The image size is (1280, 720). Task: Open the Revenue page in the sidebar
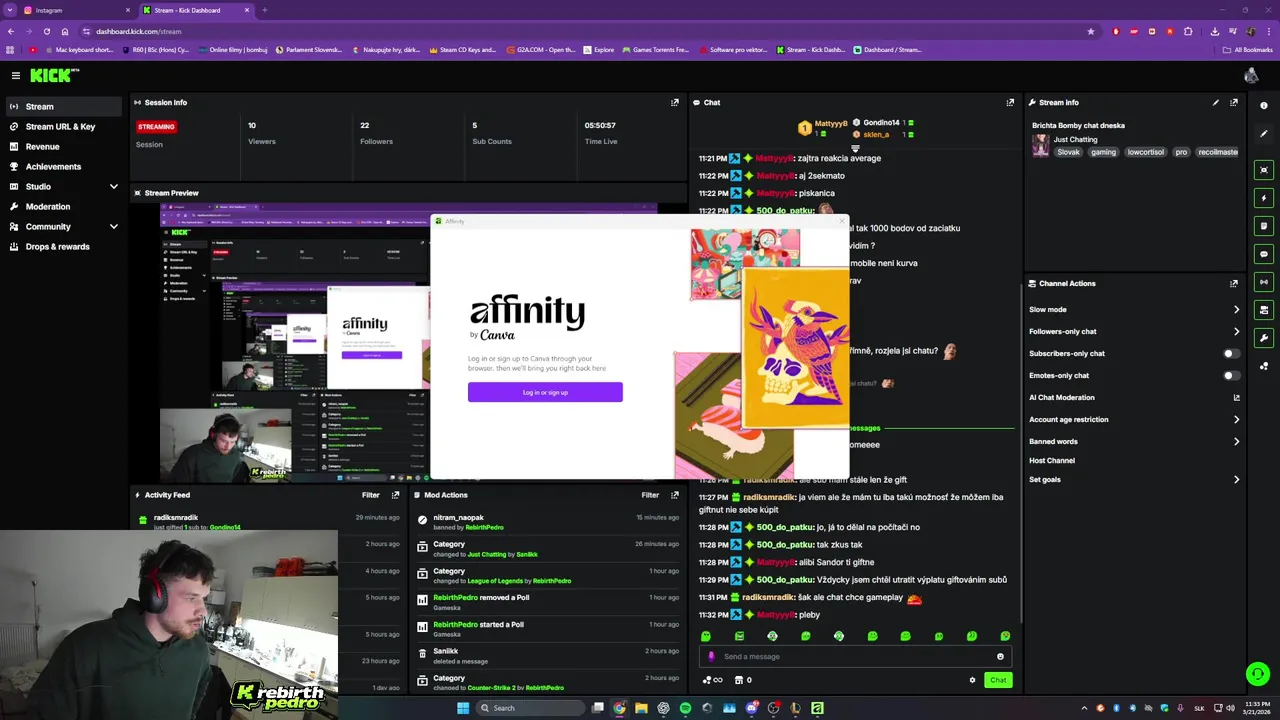(x=42, y=146)
